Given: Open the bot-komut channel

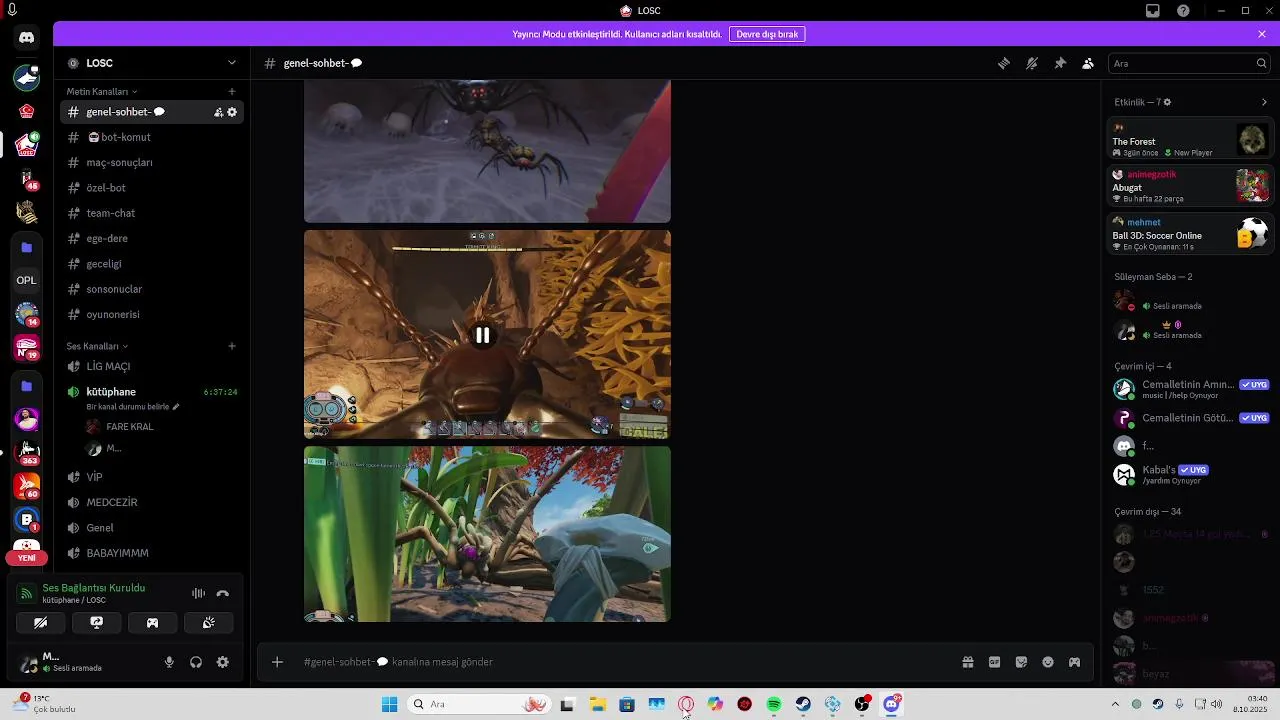Looking at the screenshot, I should click(x=152, y=137).
